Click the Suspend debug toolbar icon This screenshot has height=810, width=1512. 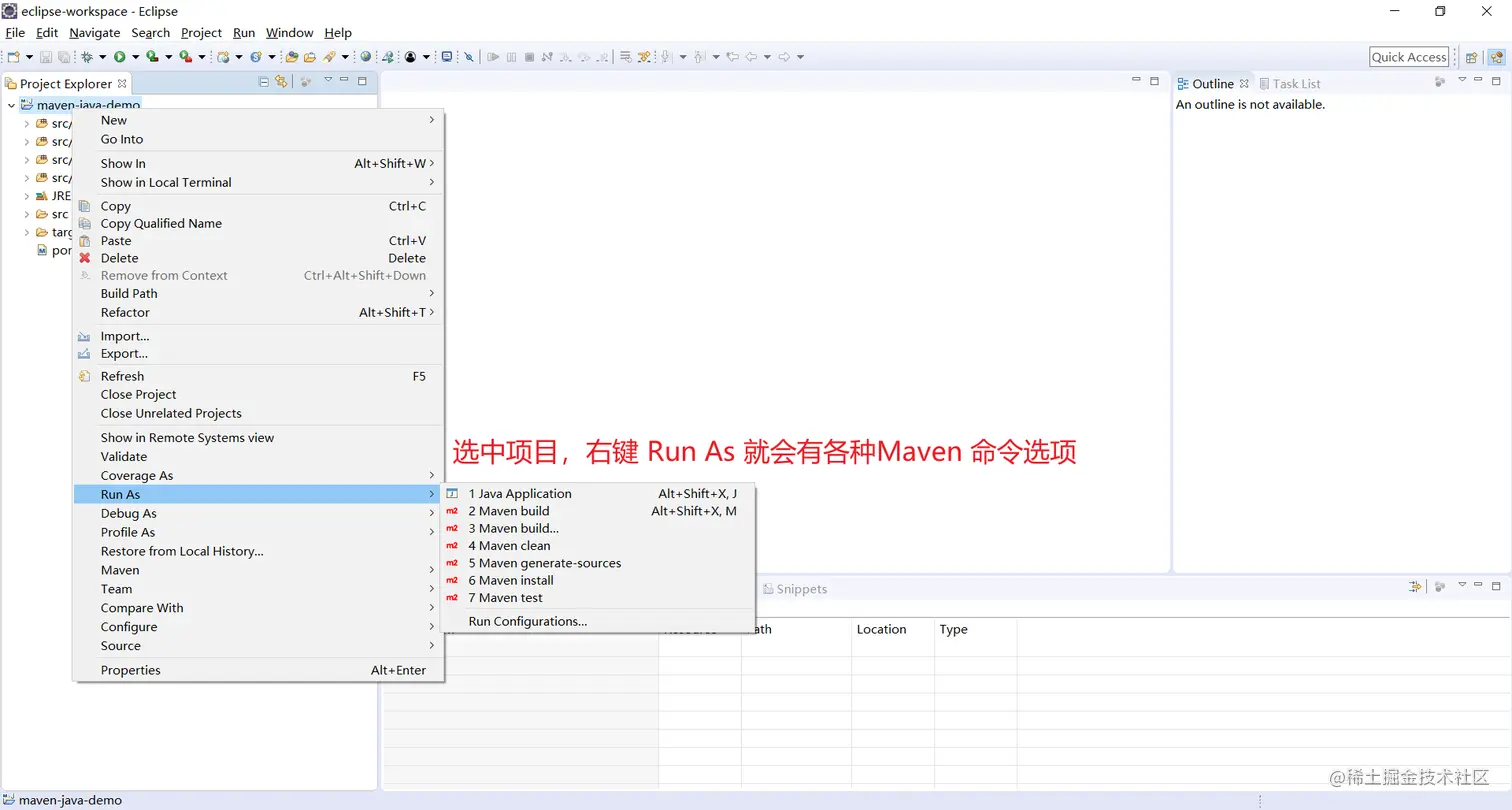(x=512, y=57)
